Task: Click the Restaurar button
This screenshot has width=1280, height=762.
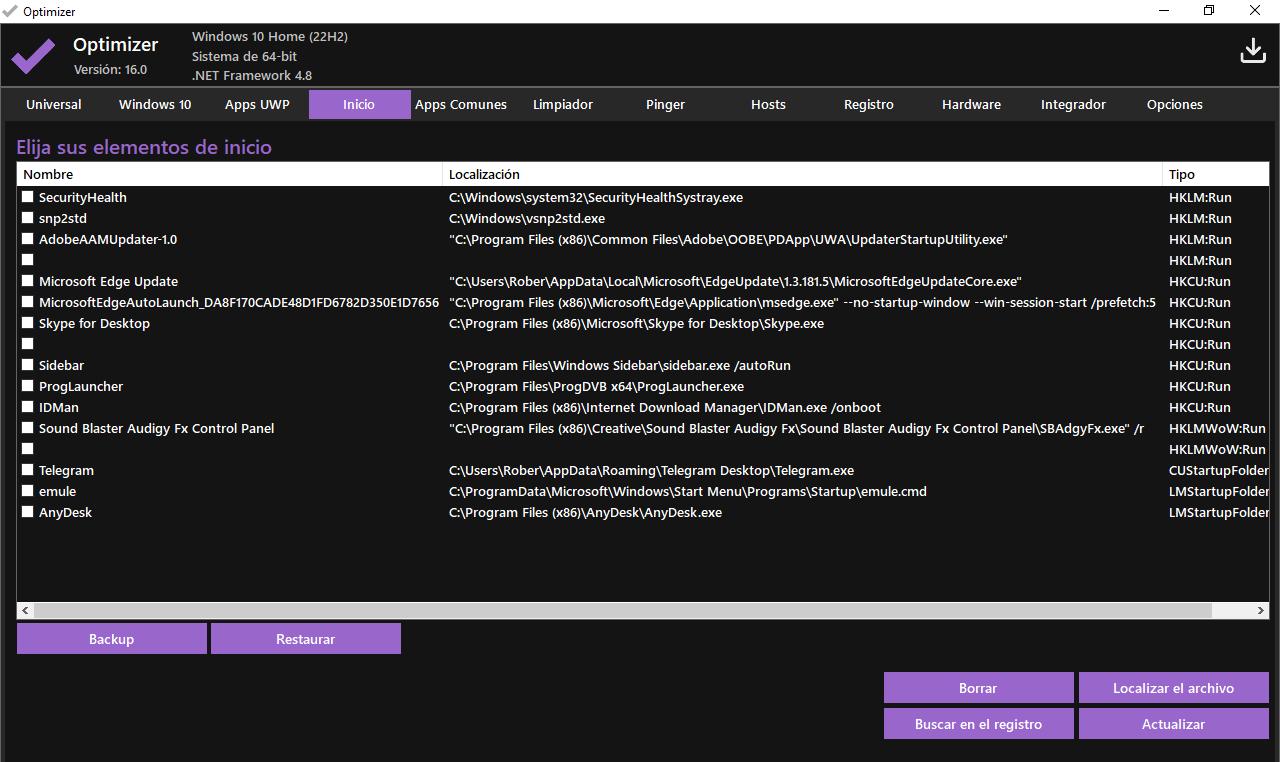Action: 305,638
